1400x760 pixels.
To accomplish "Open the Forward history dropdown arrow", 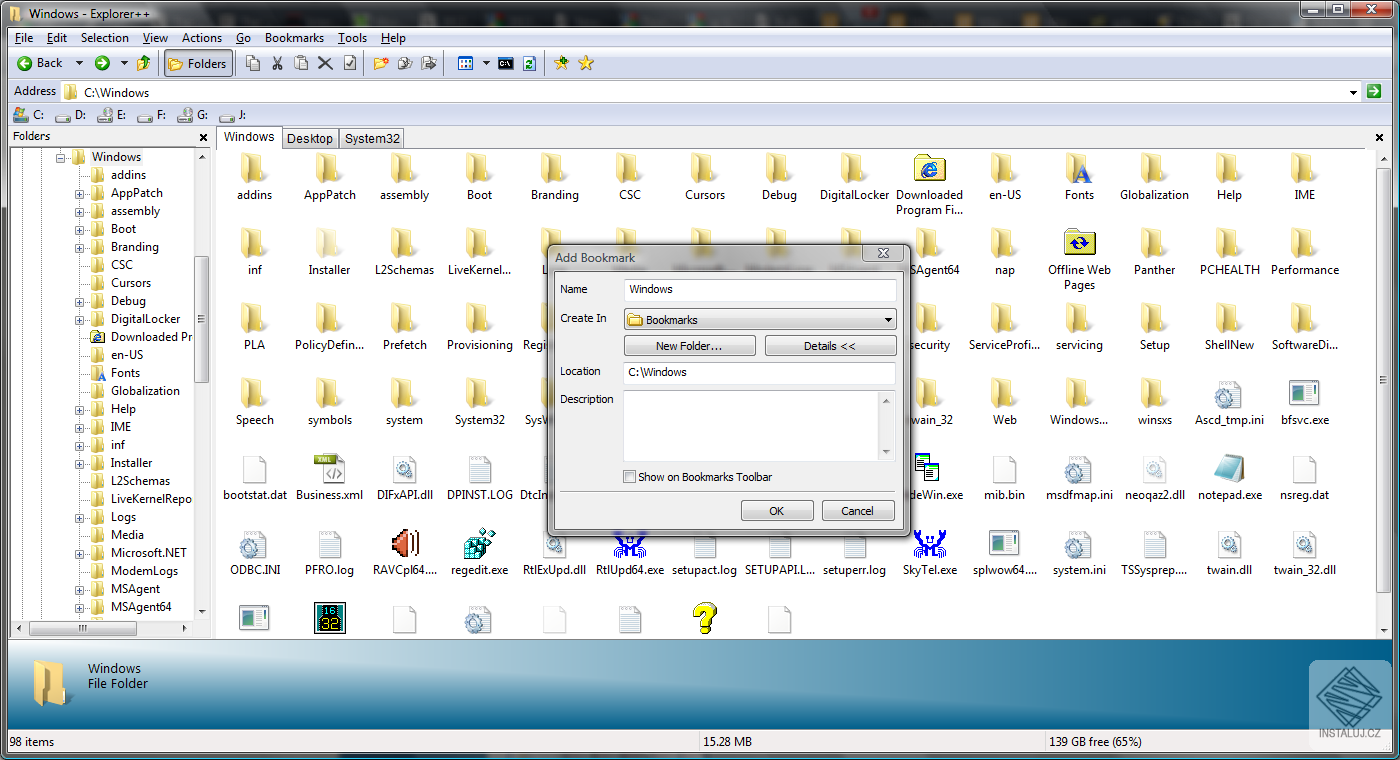I will [x=124, y=63].
